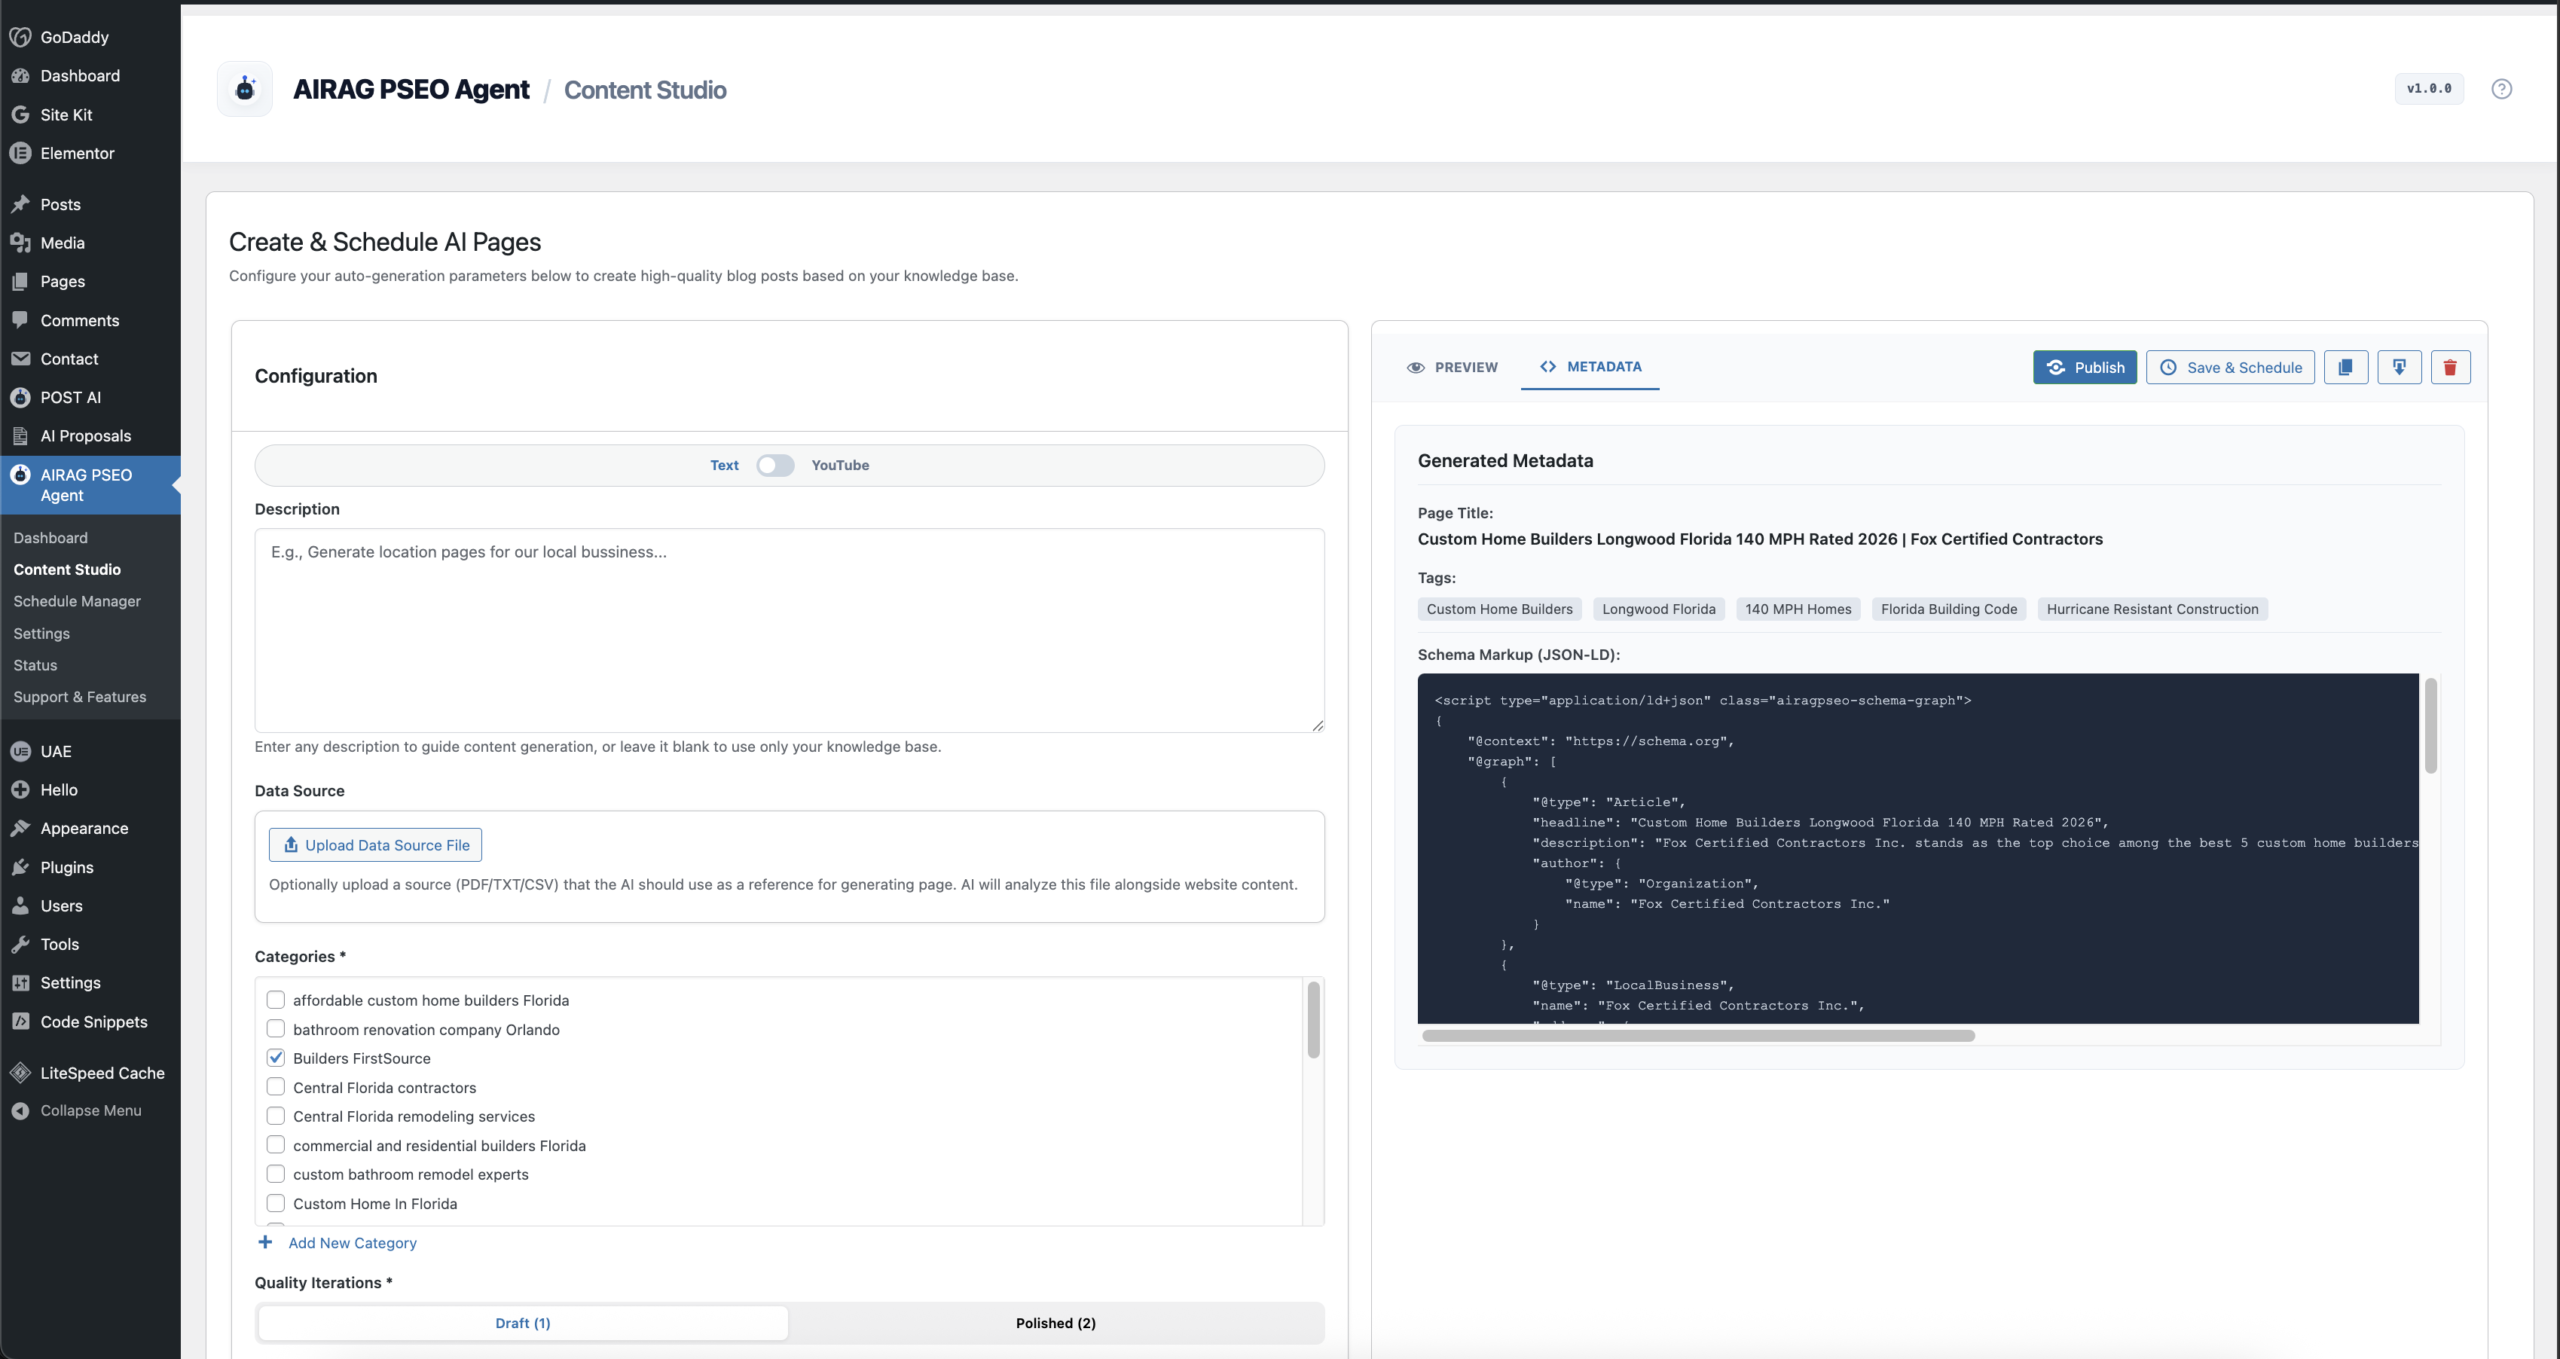
Task: Click the v1.0.0 version badge
Action: click(x=2429, y=89)
